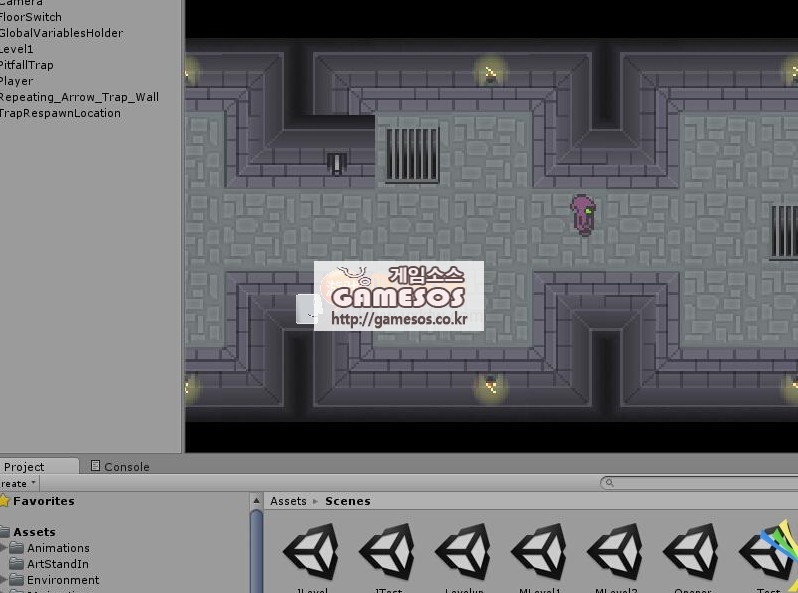Open the JTest scene asset icon

pos(388,551)
